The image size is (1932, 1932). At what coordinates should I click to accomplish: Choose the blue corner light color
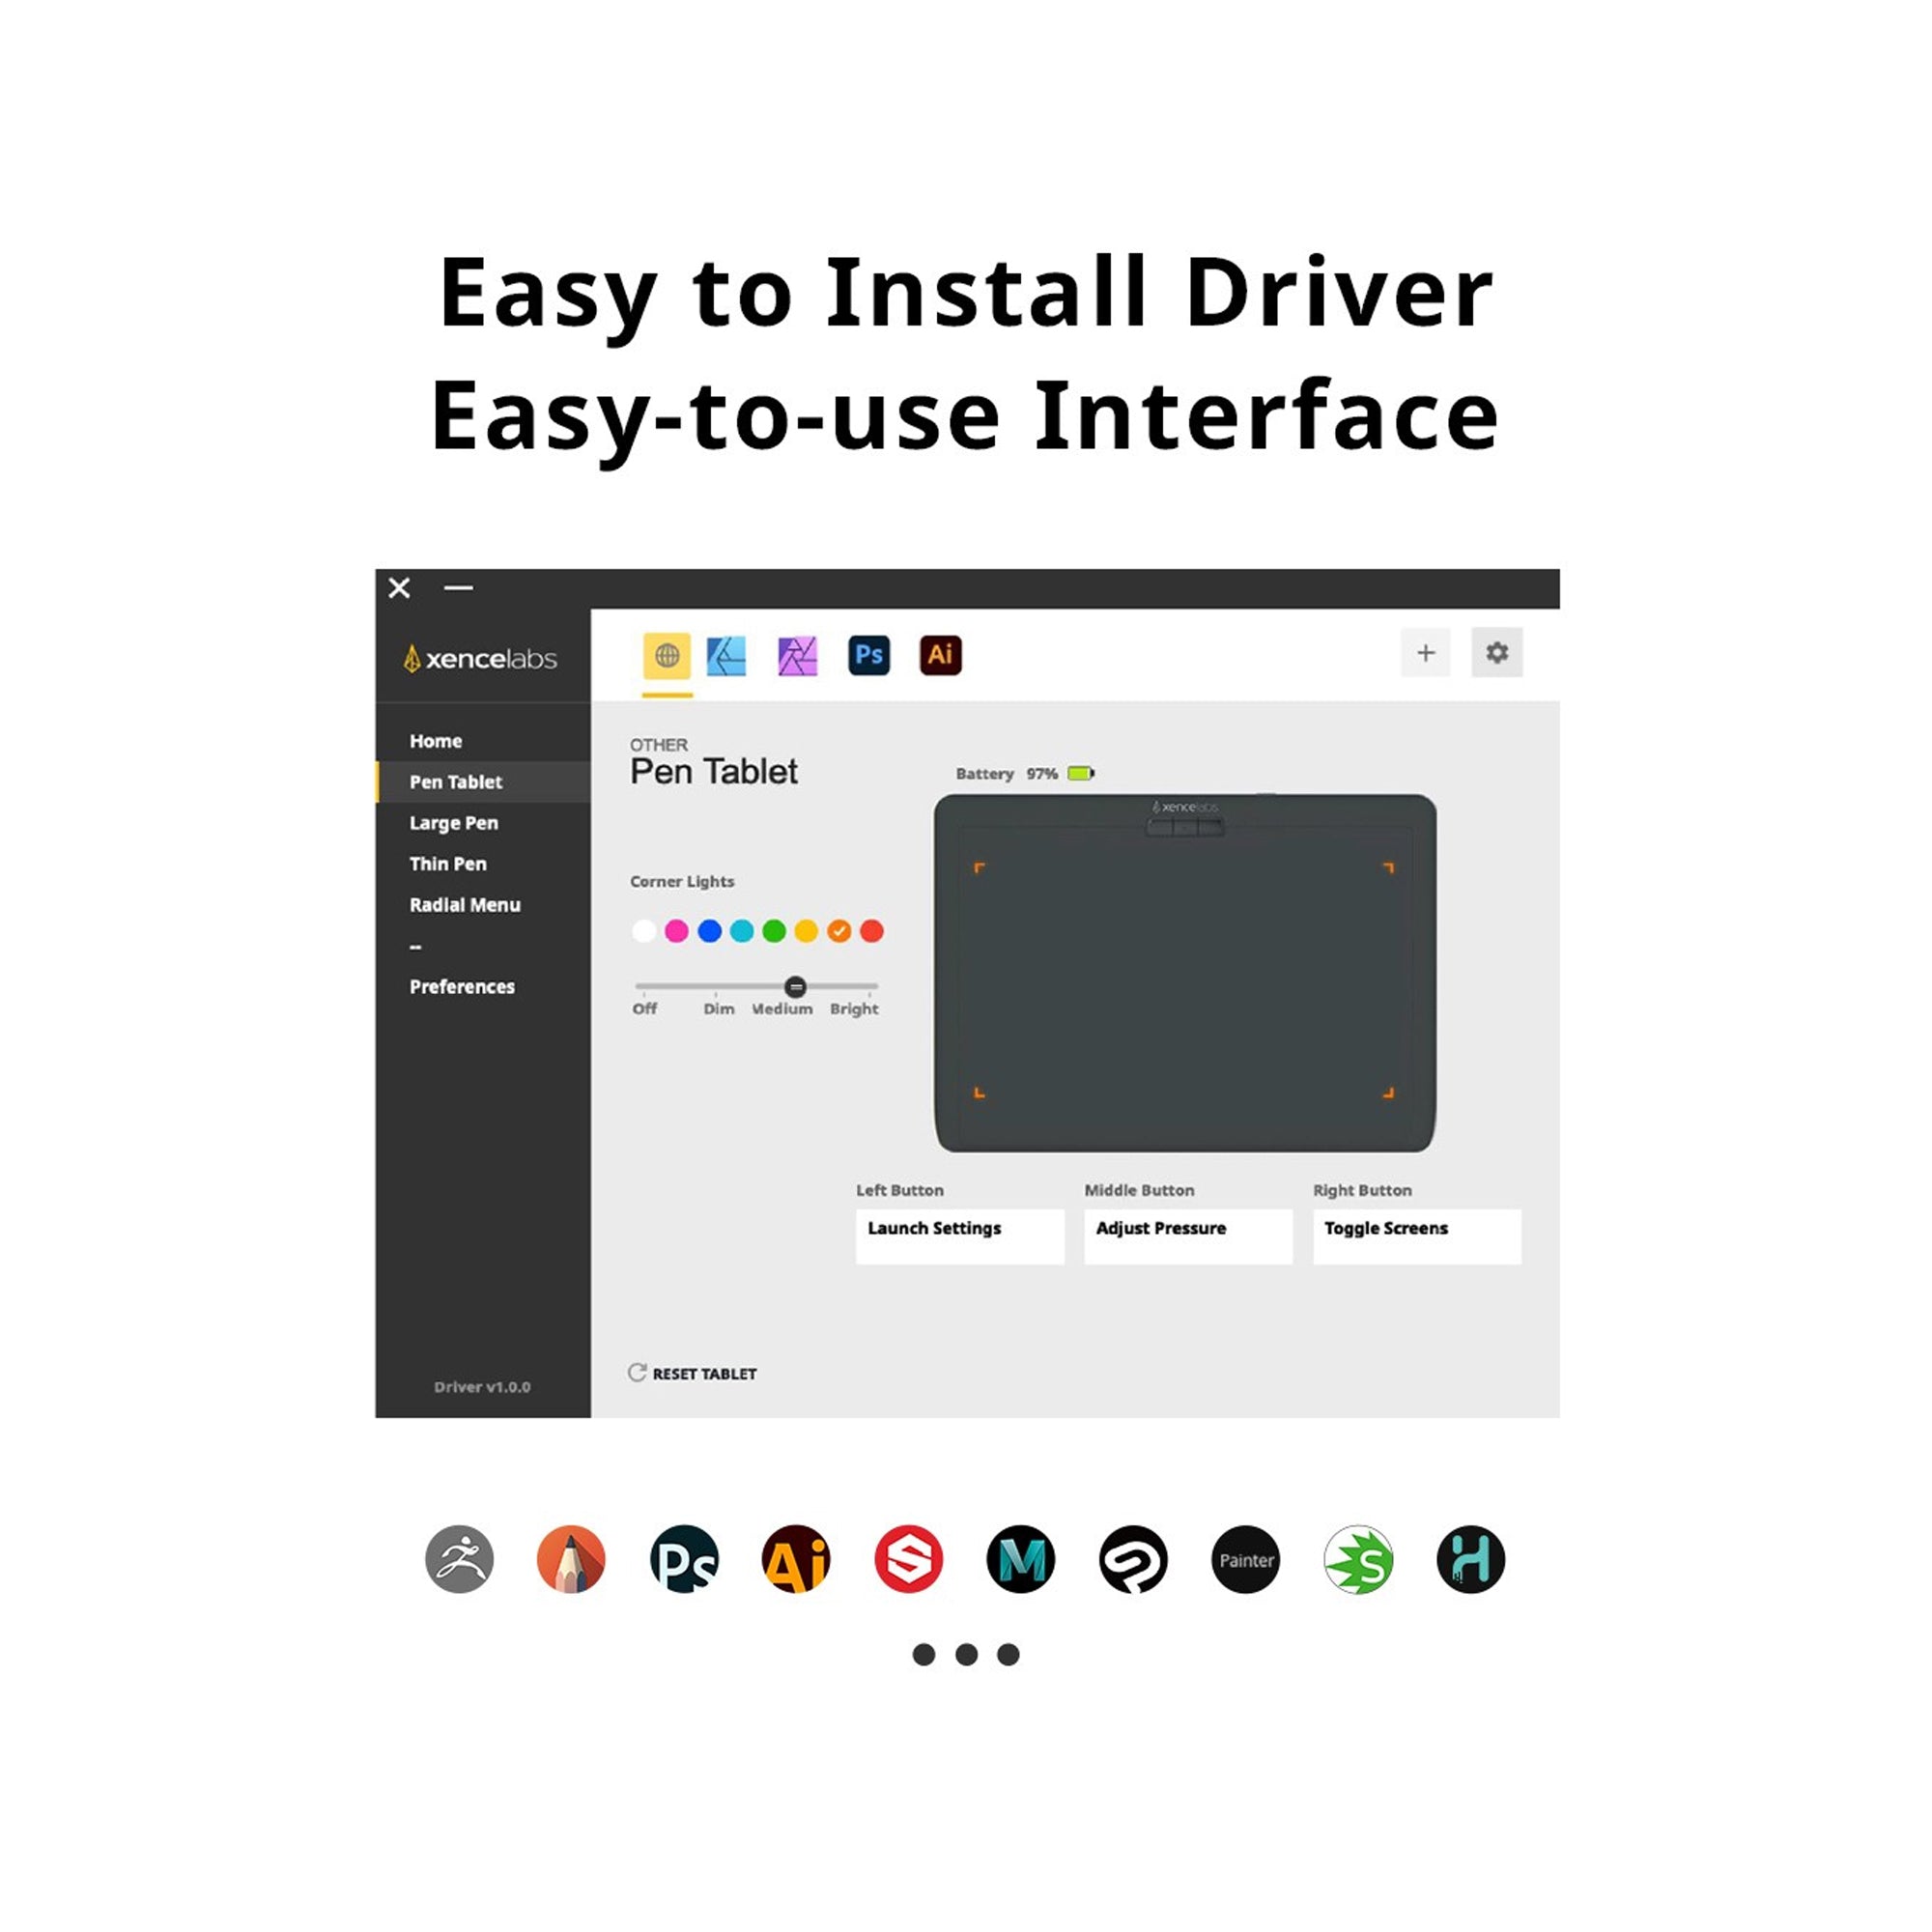click(709, 931)
